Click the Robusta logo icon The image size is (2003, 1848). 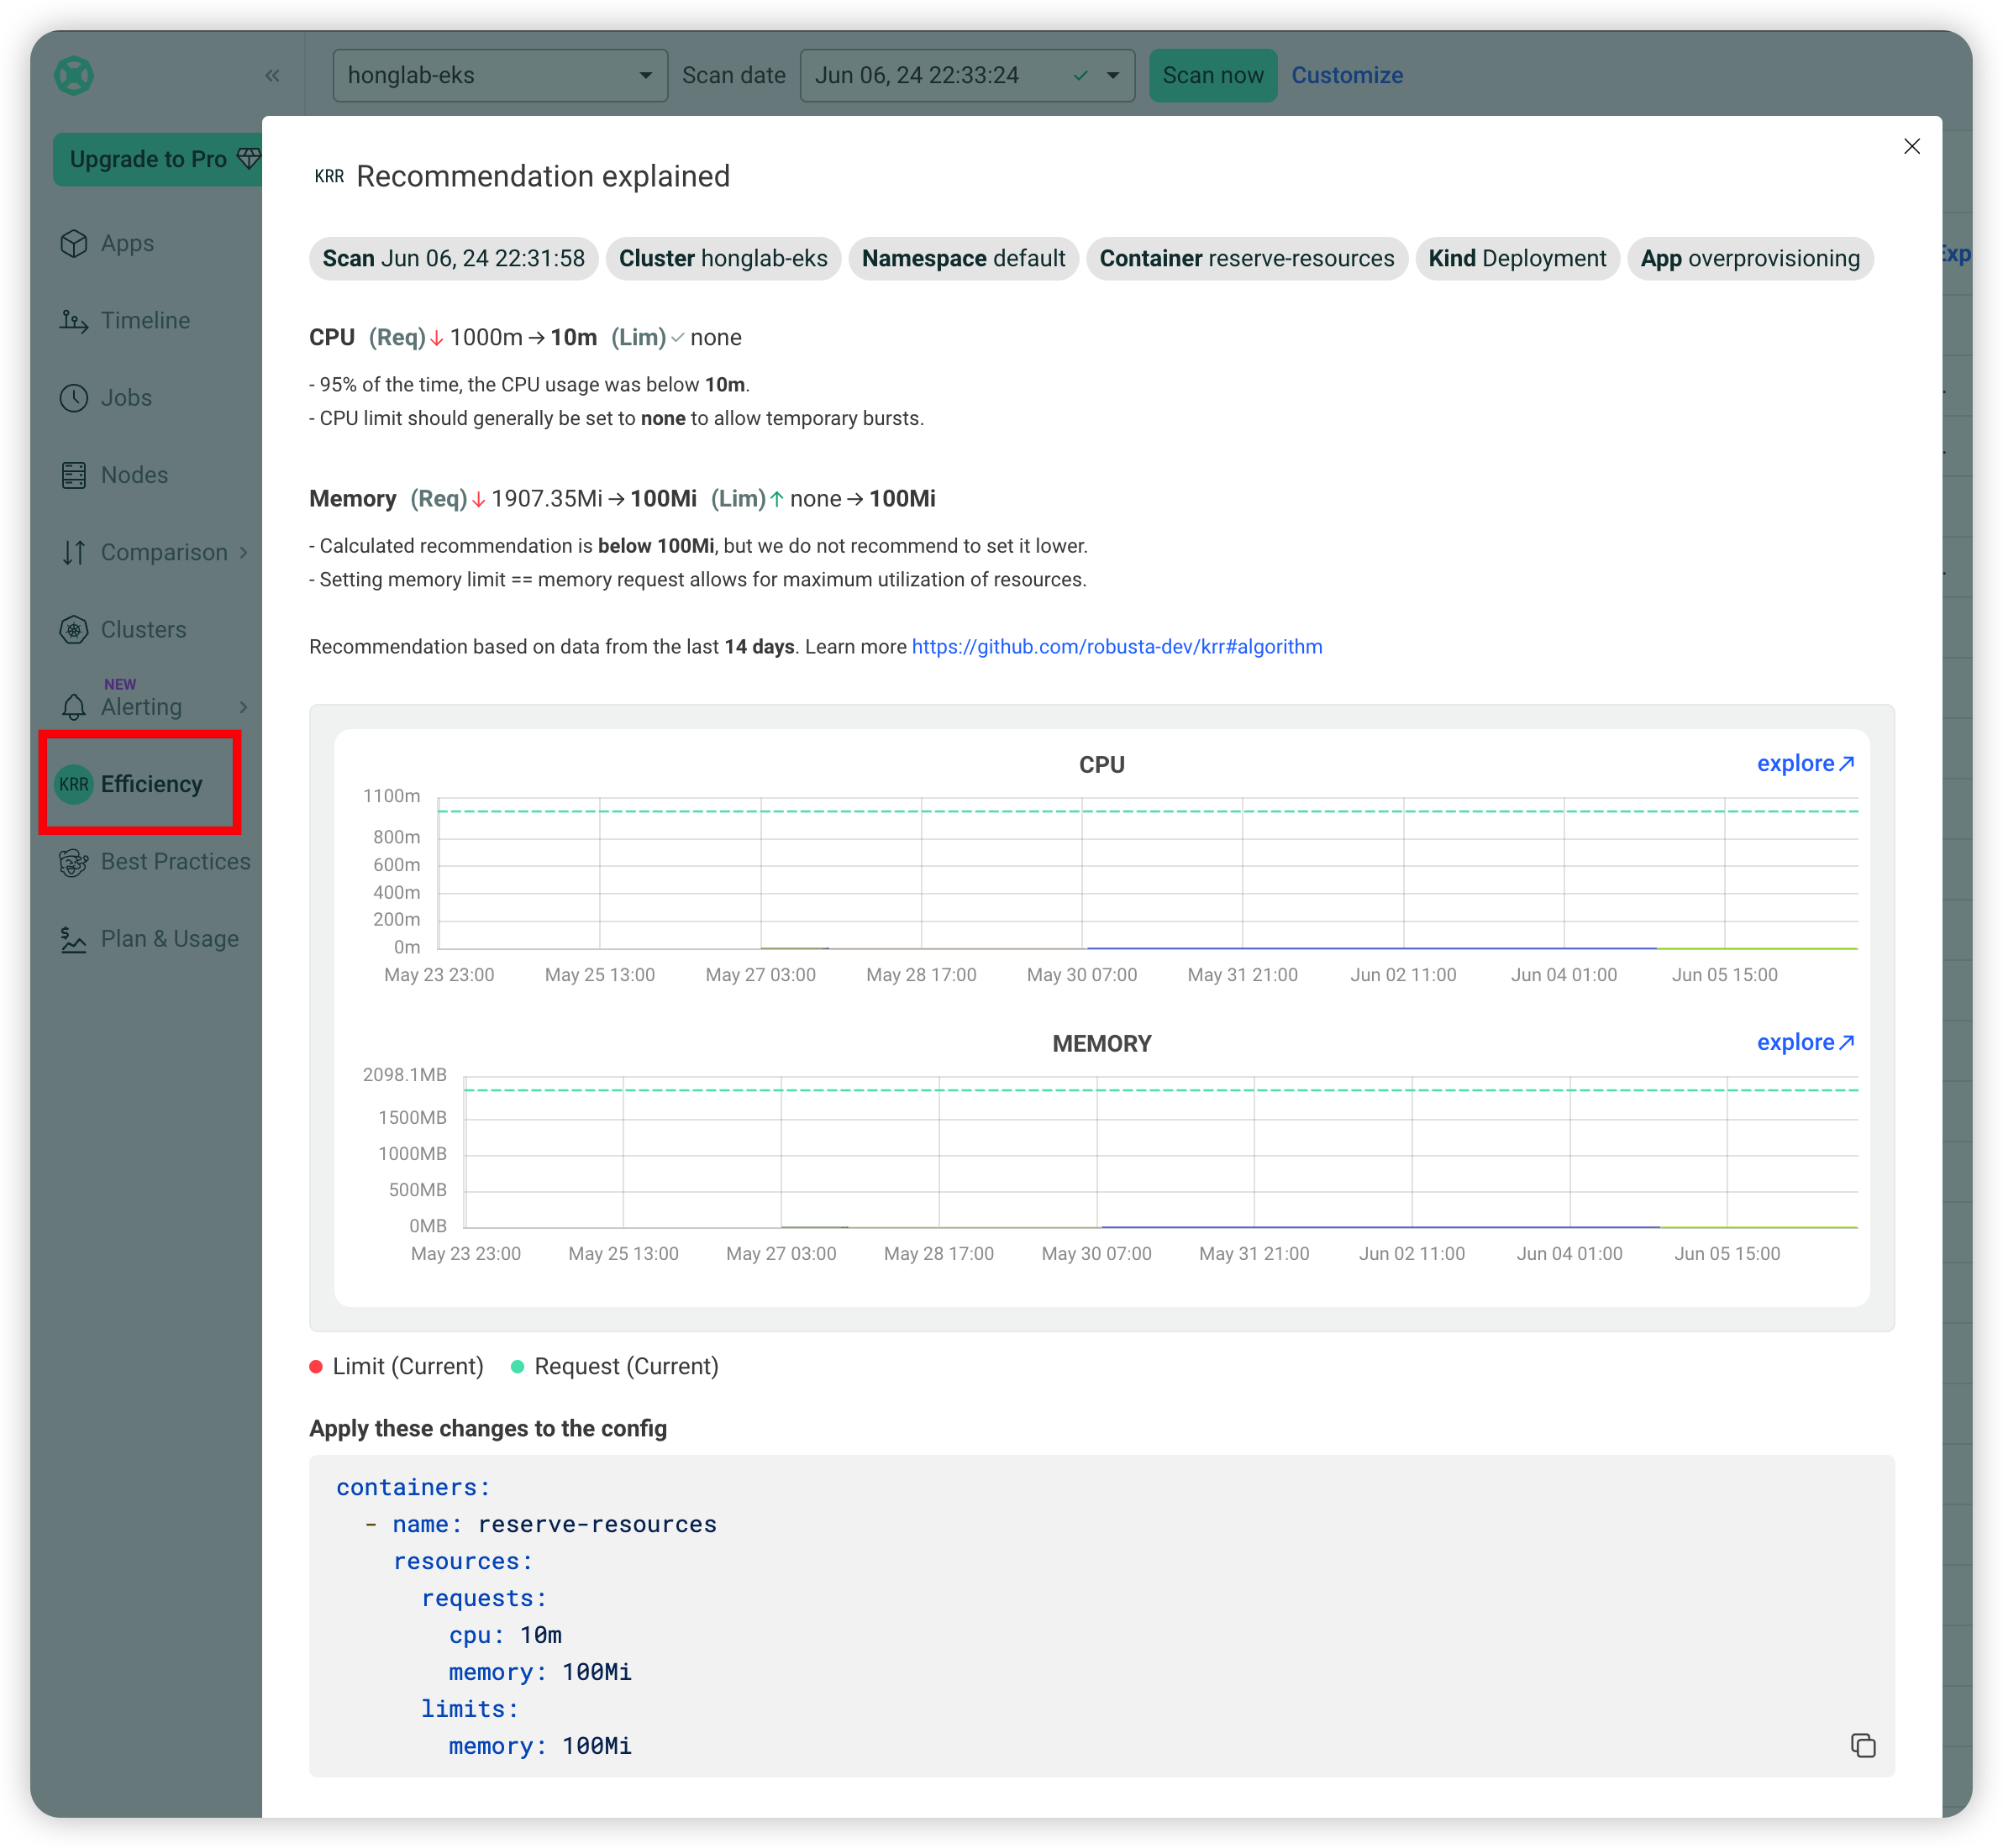(x=74, y=76)
